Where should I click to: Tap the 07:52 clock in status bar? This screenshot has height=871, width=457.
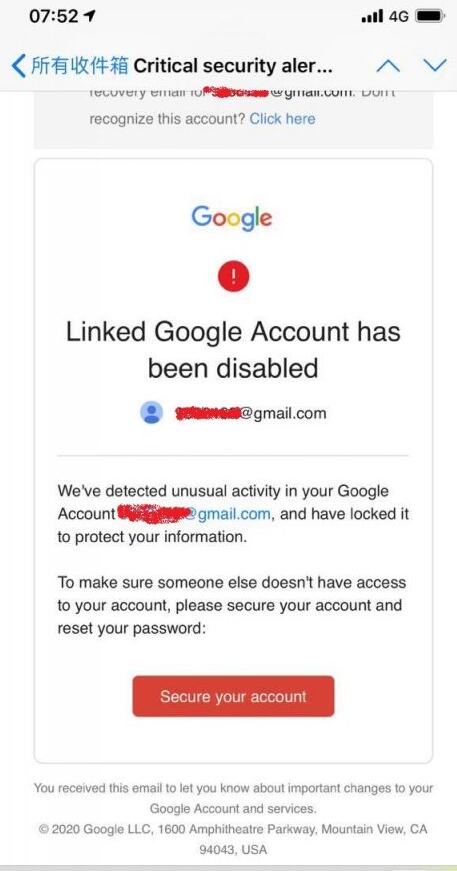[53, 16]
